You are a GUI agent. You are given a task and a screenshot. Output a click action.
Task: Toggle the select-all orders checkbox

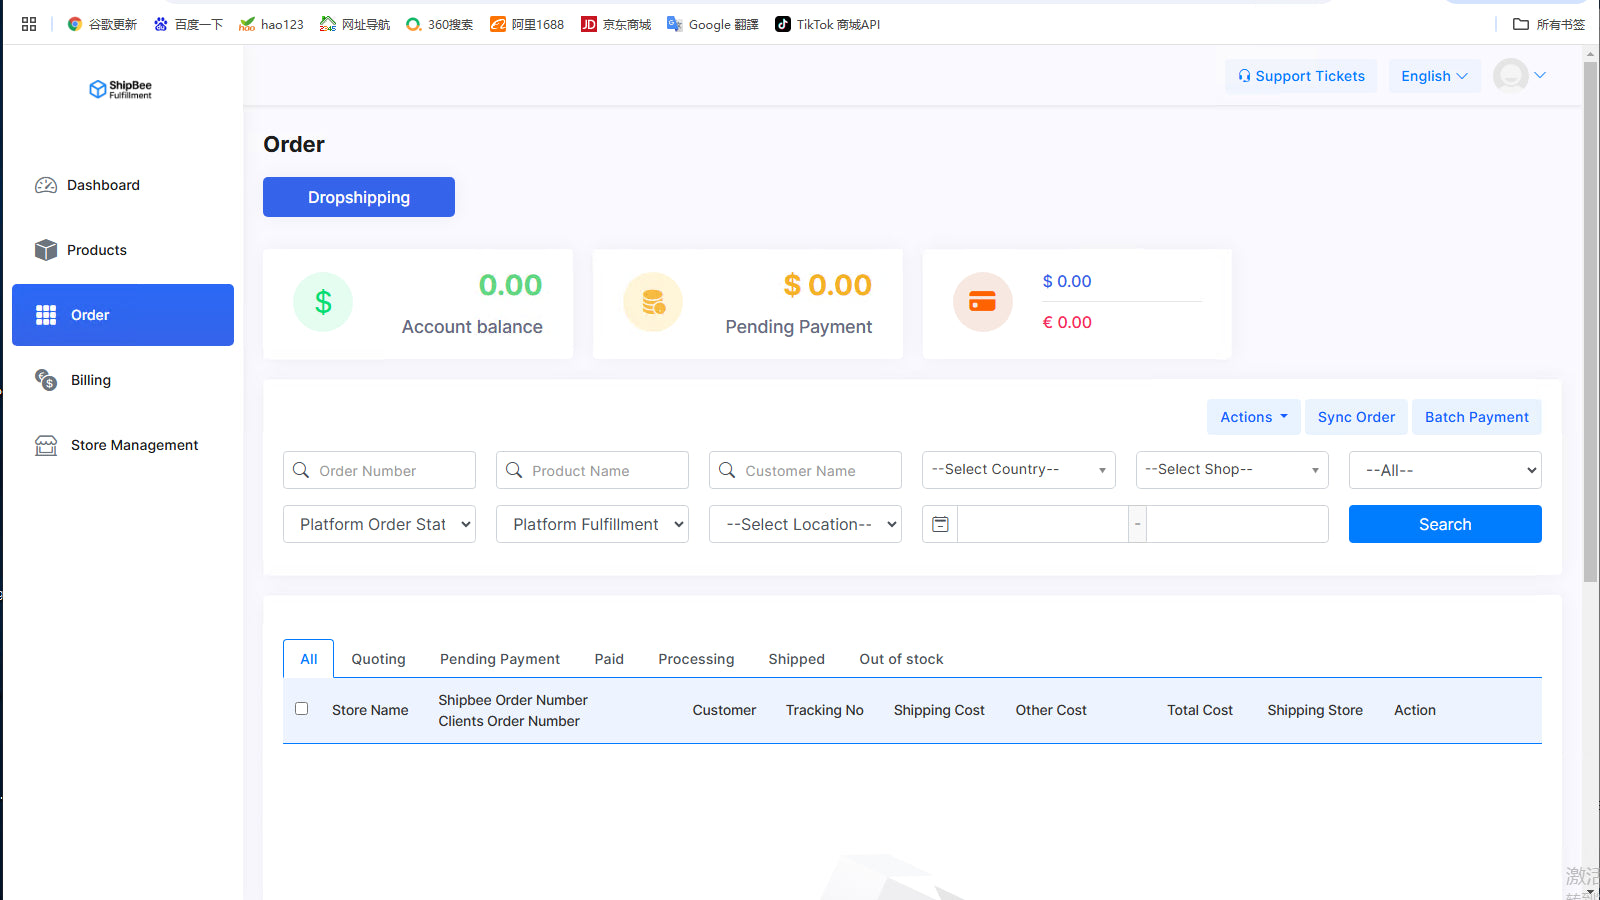[x=301, y=709]
